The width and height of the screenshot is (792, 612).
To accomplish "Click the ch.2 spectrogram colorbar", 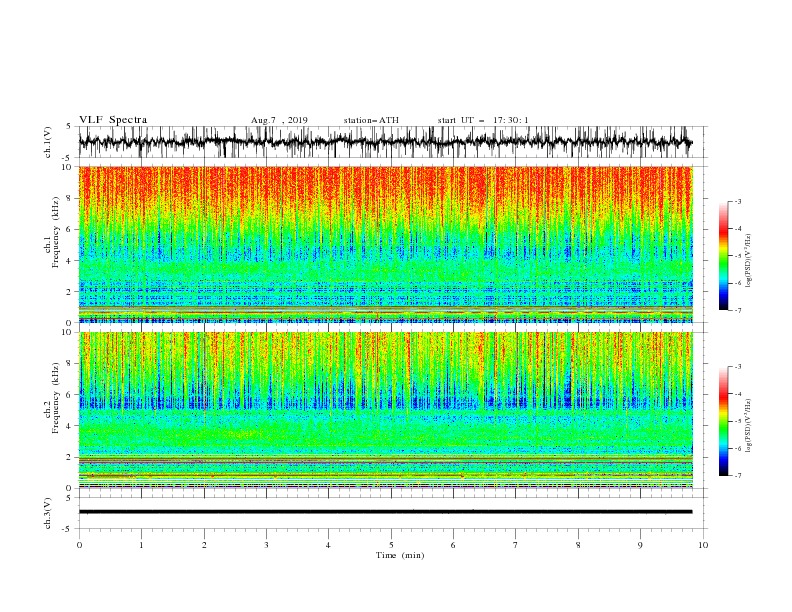I will point(723,421).
